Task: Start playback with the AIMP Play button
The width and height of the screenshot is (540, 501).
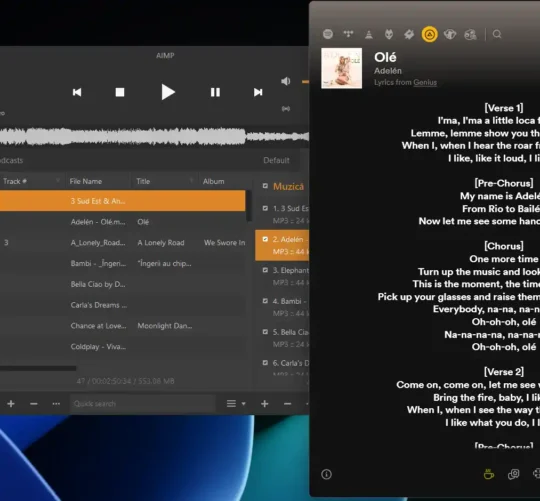Action: (168, 92)
